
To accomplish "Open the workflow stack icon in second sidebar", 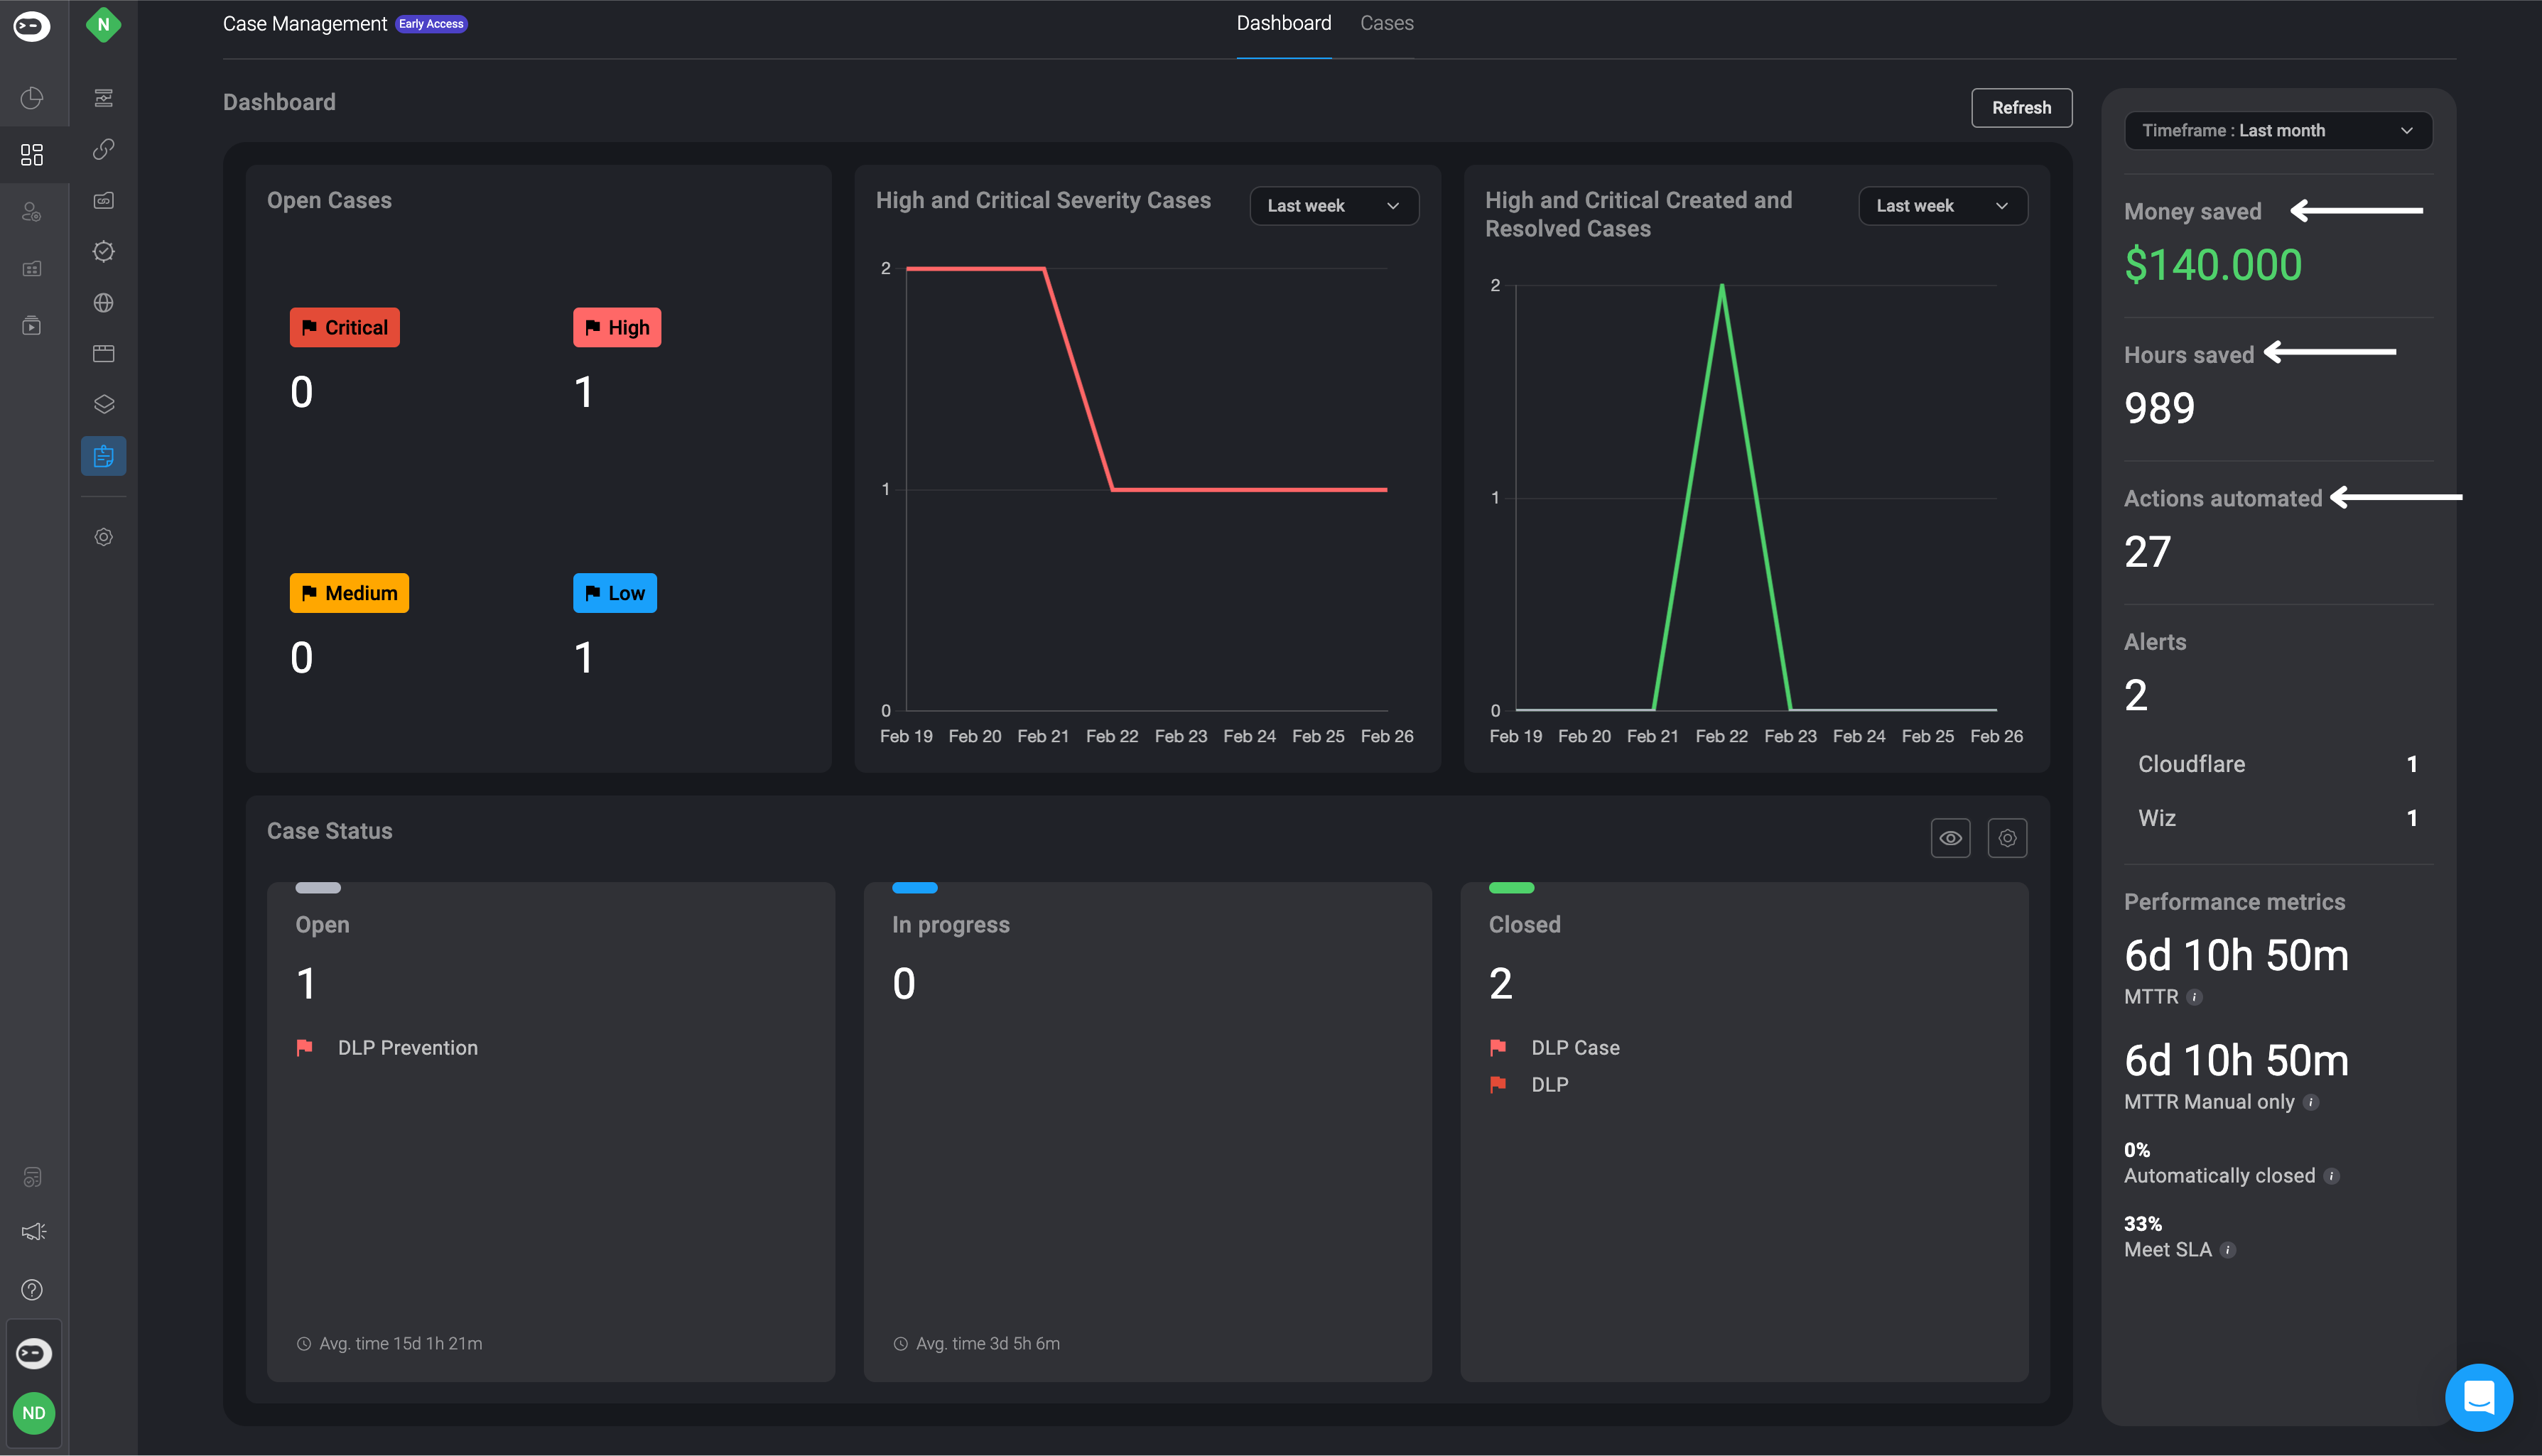I will pyautogui.click(x=104, y=98).
